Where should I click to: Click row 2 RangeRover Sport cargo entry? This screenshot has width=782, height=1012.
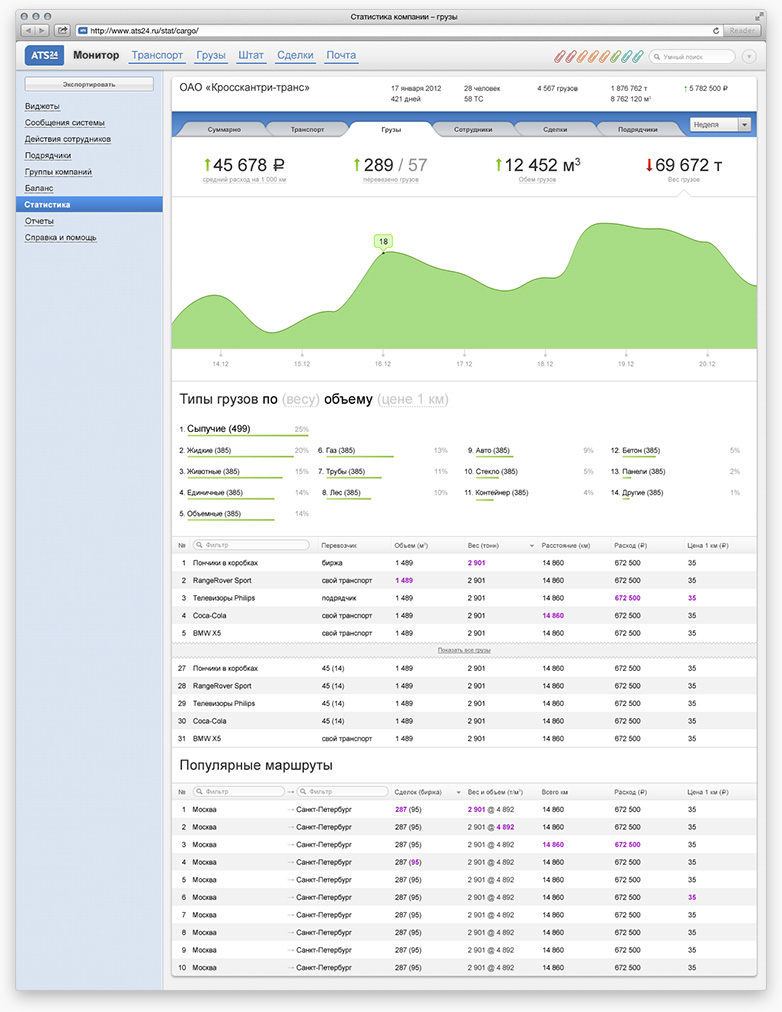(465, 581)
